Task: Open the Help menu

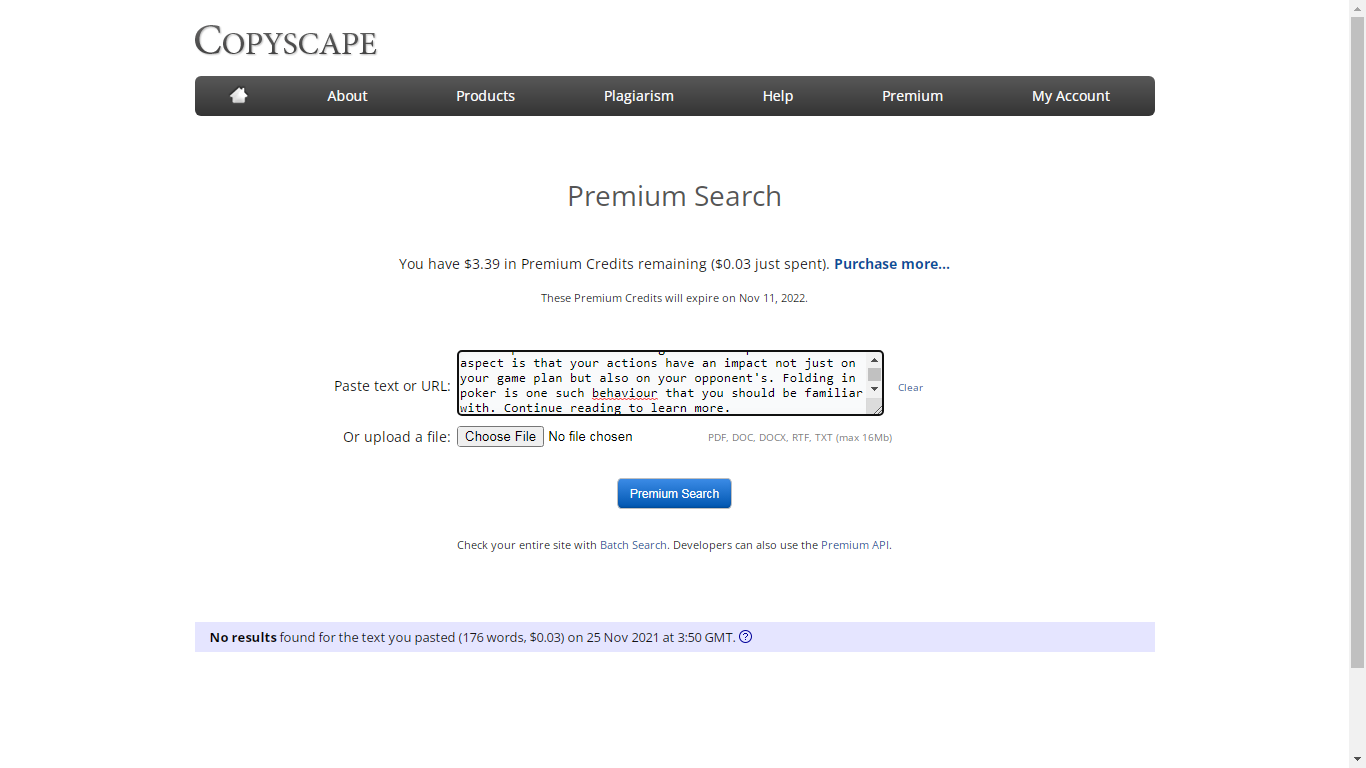Action: coord(778,96)
